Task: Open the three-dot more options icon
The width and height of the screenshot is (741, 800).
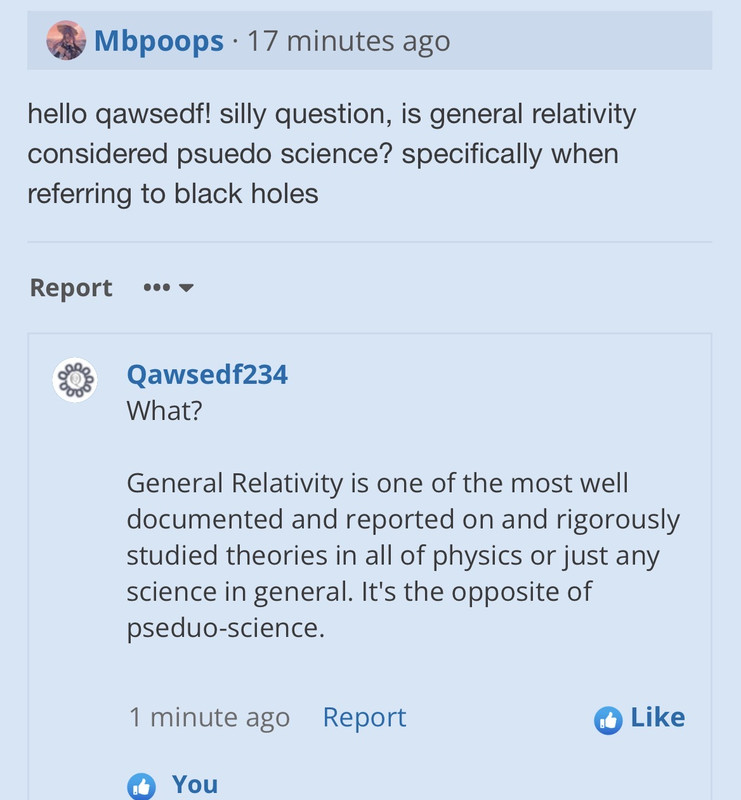Action: 157,288
